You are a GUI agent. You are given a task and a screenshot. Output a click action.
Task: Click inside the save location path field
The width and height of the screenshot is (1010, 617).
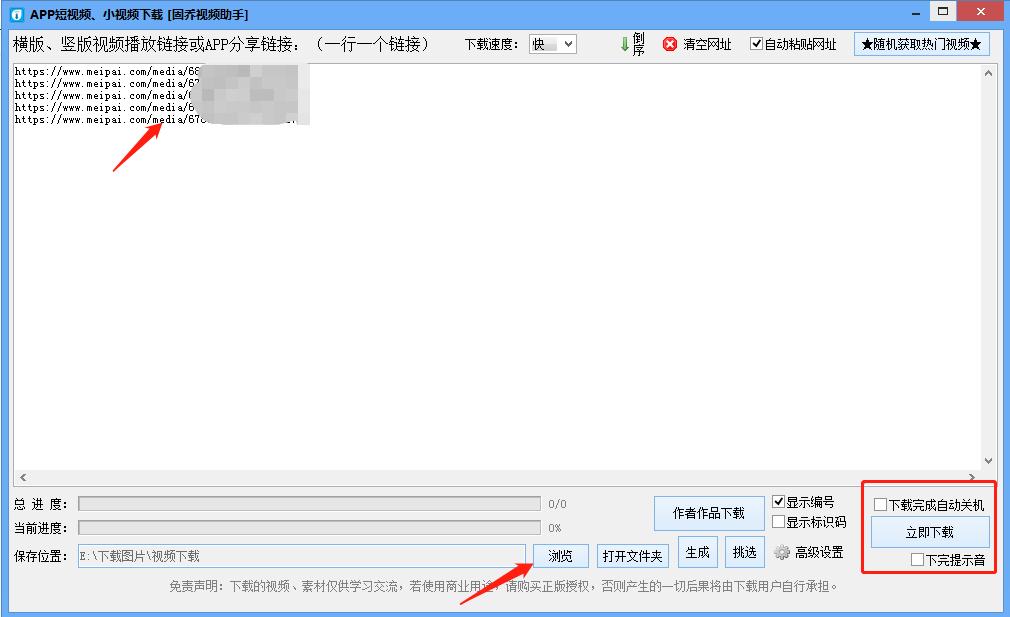[300, 556]
